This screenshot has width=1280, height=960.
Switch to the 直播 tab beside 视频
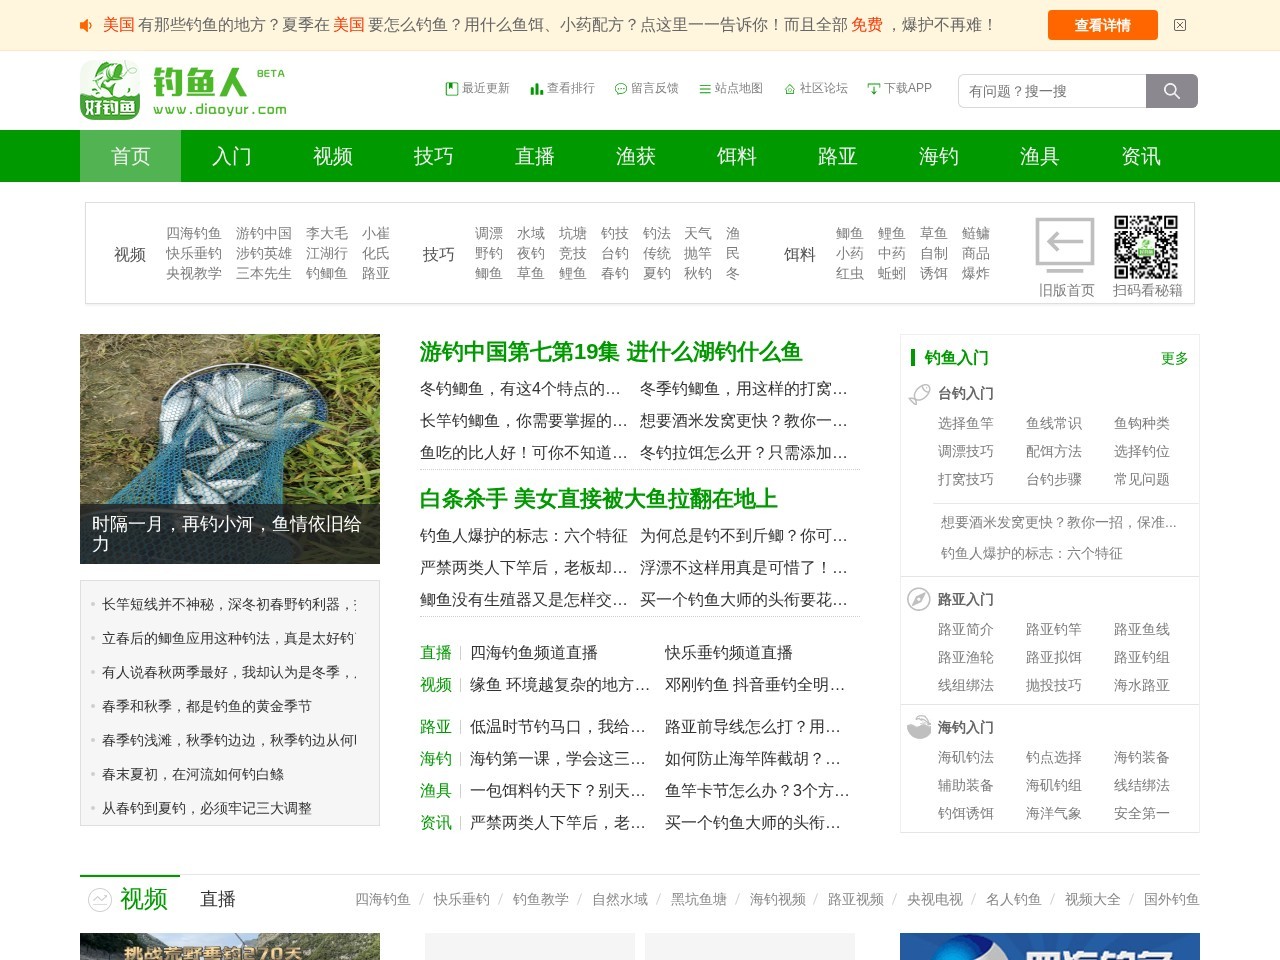coord(217,899)
